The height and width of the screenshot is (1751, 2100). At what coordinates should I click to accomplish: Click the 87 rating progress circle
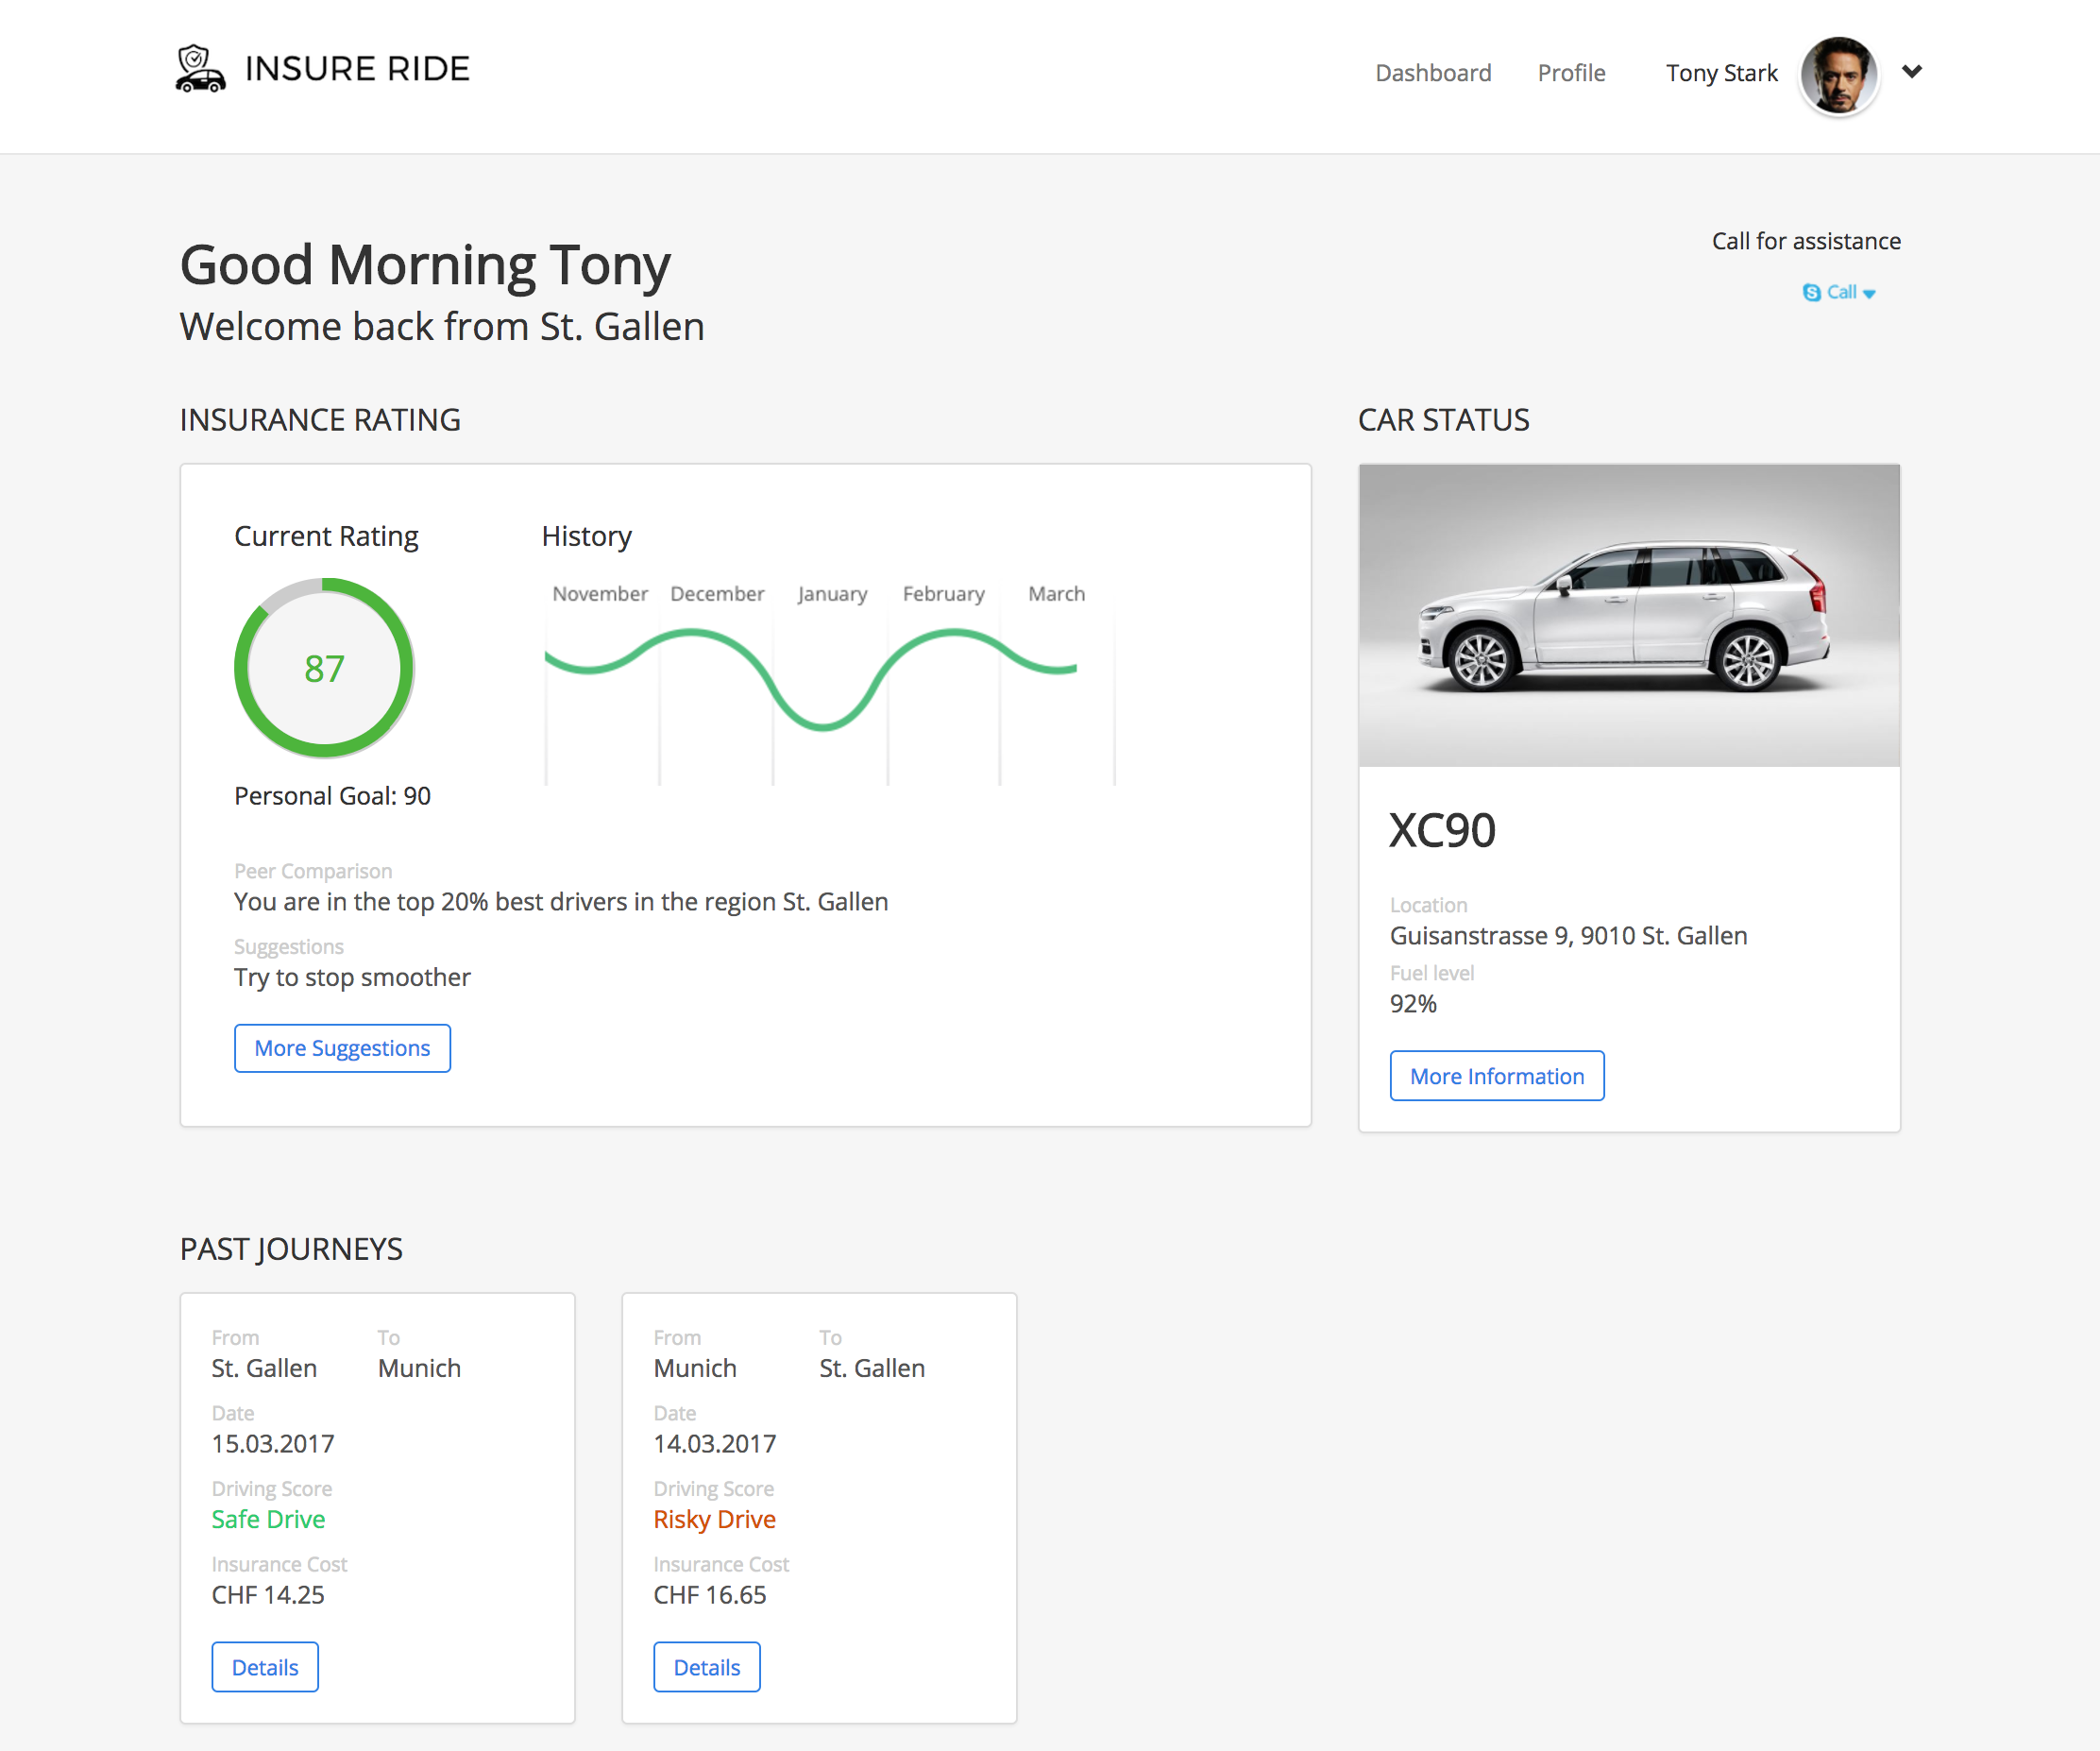coord(324,667)
